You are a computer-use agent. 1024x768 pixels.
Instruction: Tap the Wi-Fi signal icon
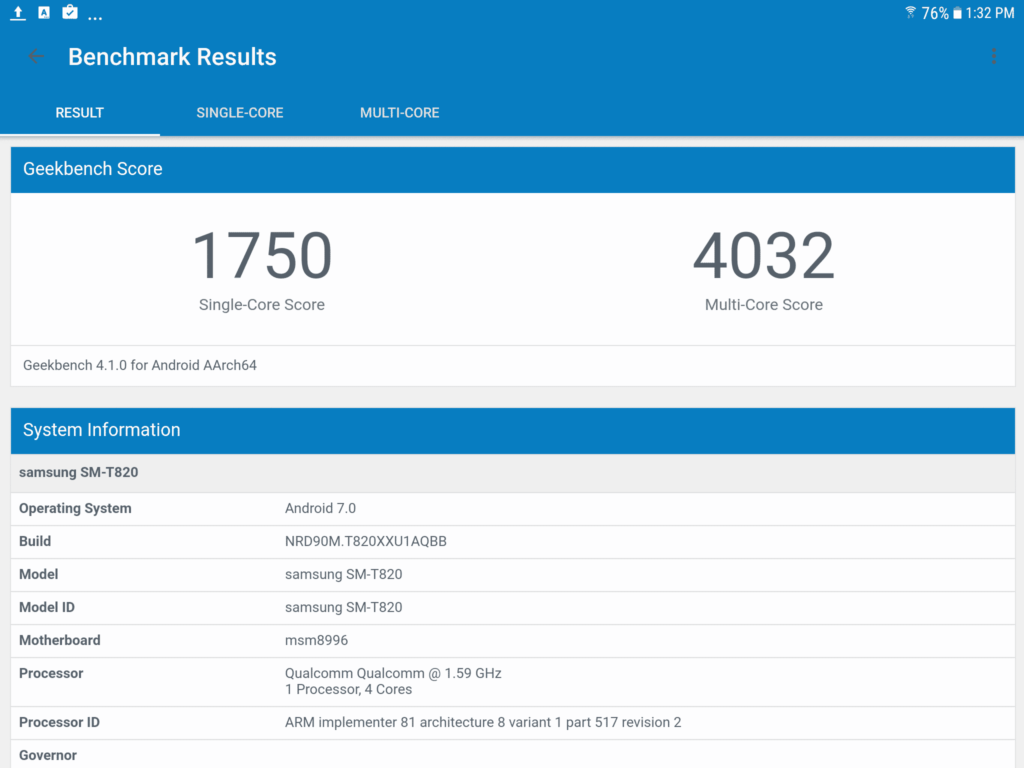pos(910,13)
